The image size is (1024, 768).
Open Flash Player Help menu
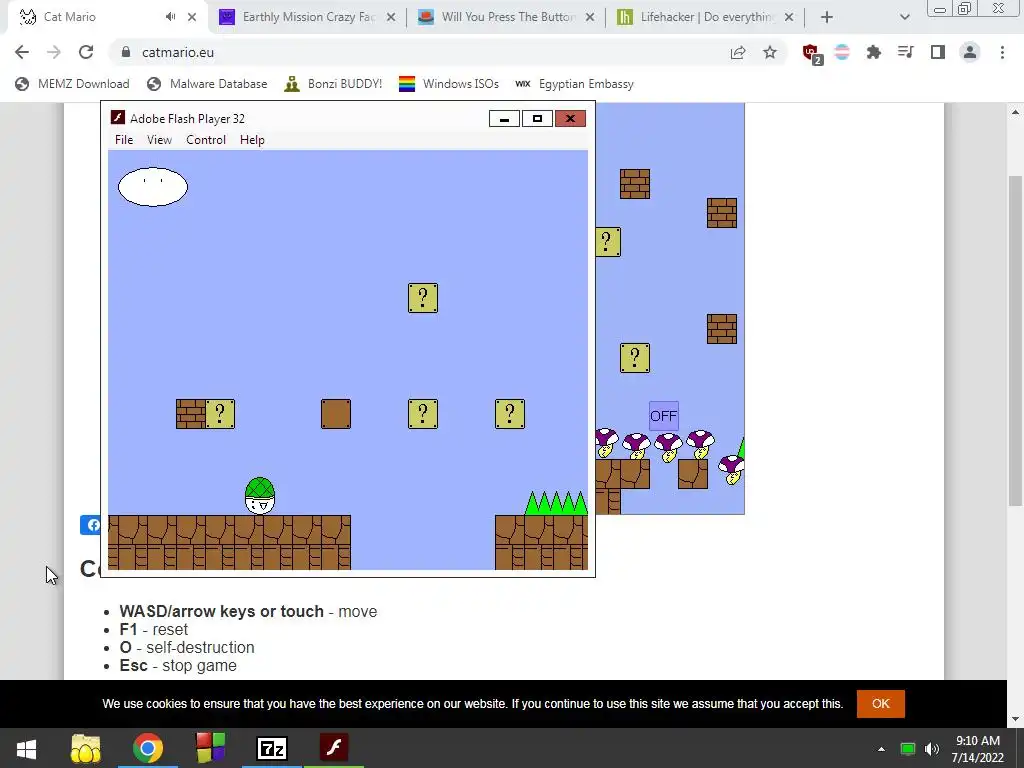(252, 140)
